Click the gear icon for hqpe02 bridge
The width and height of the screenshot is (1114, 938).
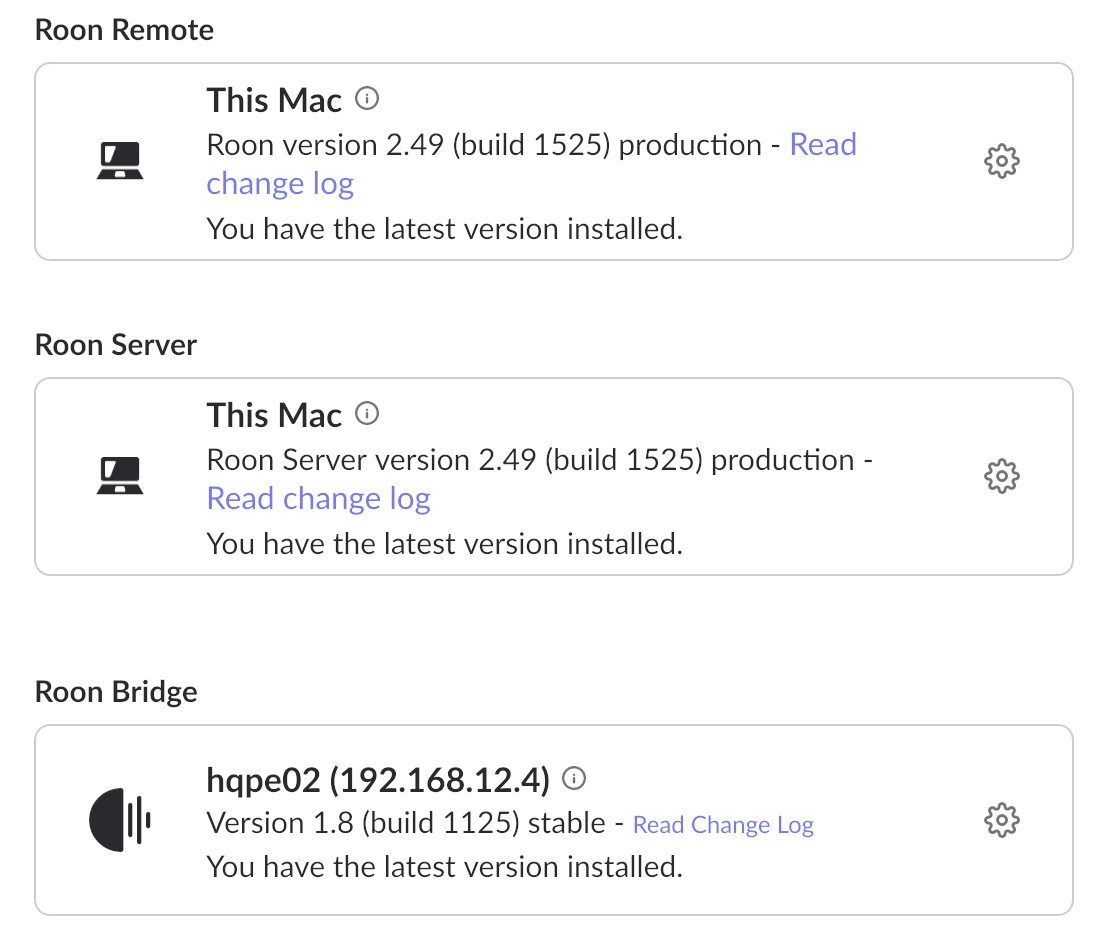point(1001,821)
